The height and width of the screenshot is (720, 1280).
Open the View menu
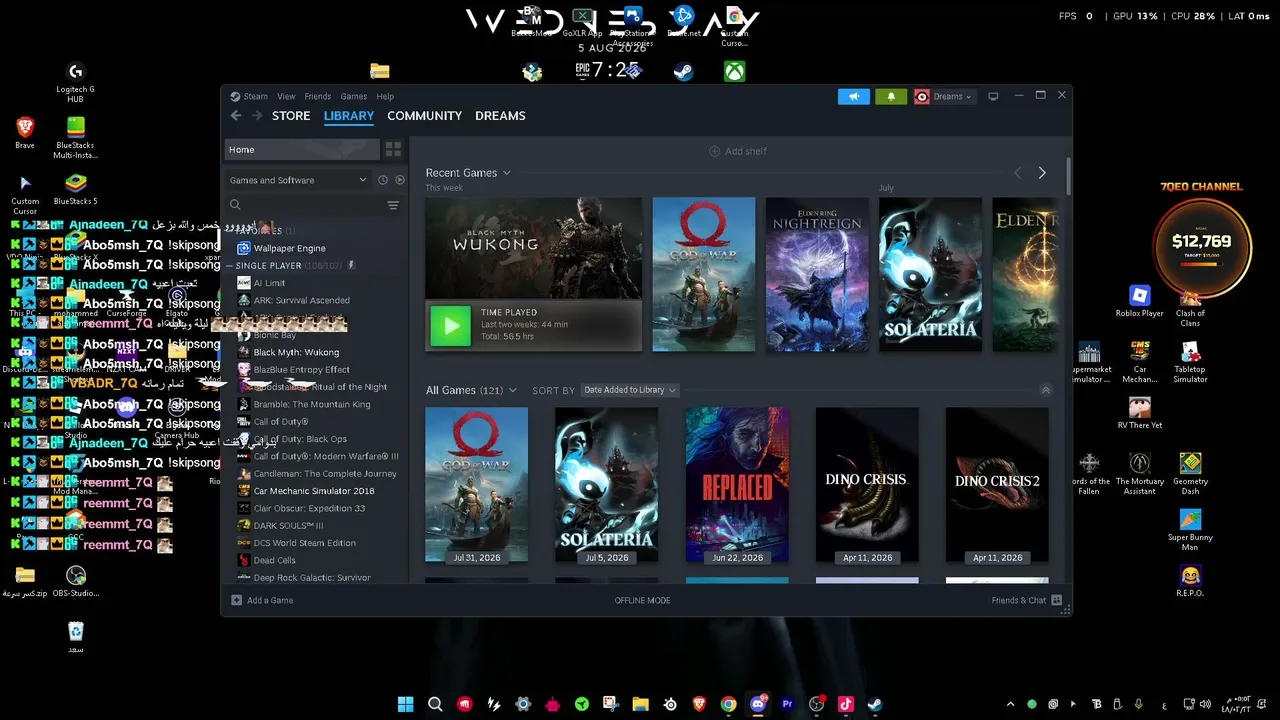coord(286,96)
